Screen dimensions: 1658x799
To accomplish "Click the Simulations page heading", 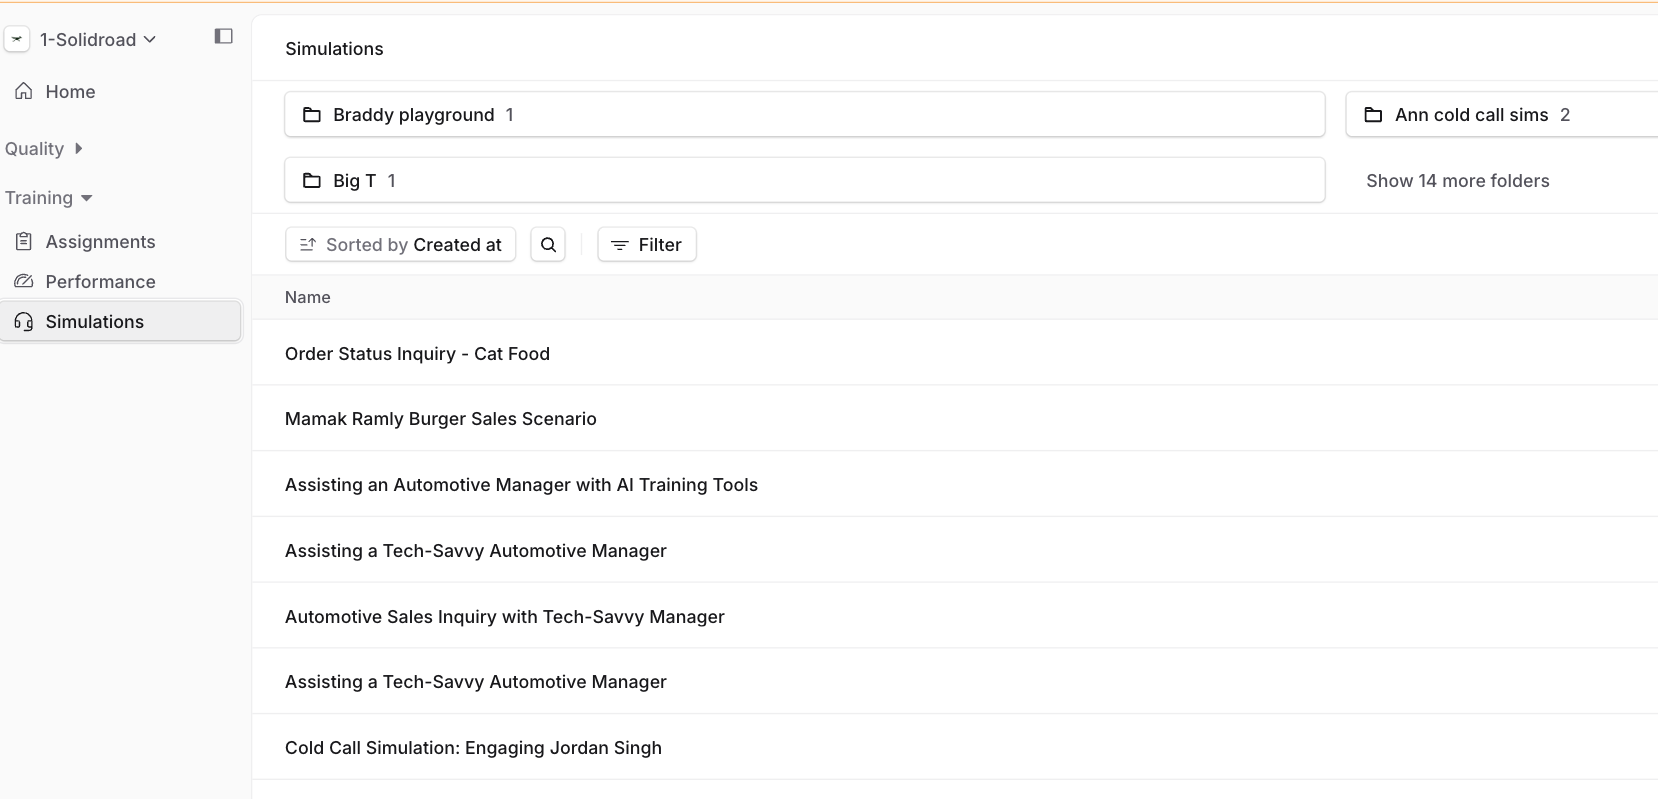I will click(x=334, y=49).
